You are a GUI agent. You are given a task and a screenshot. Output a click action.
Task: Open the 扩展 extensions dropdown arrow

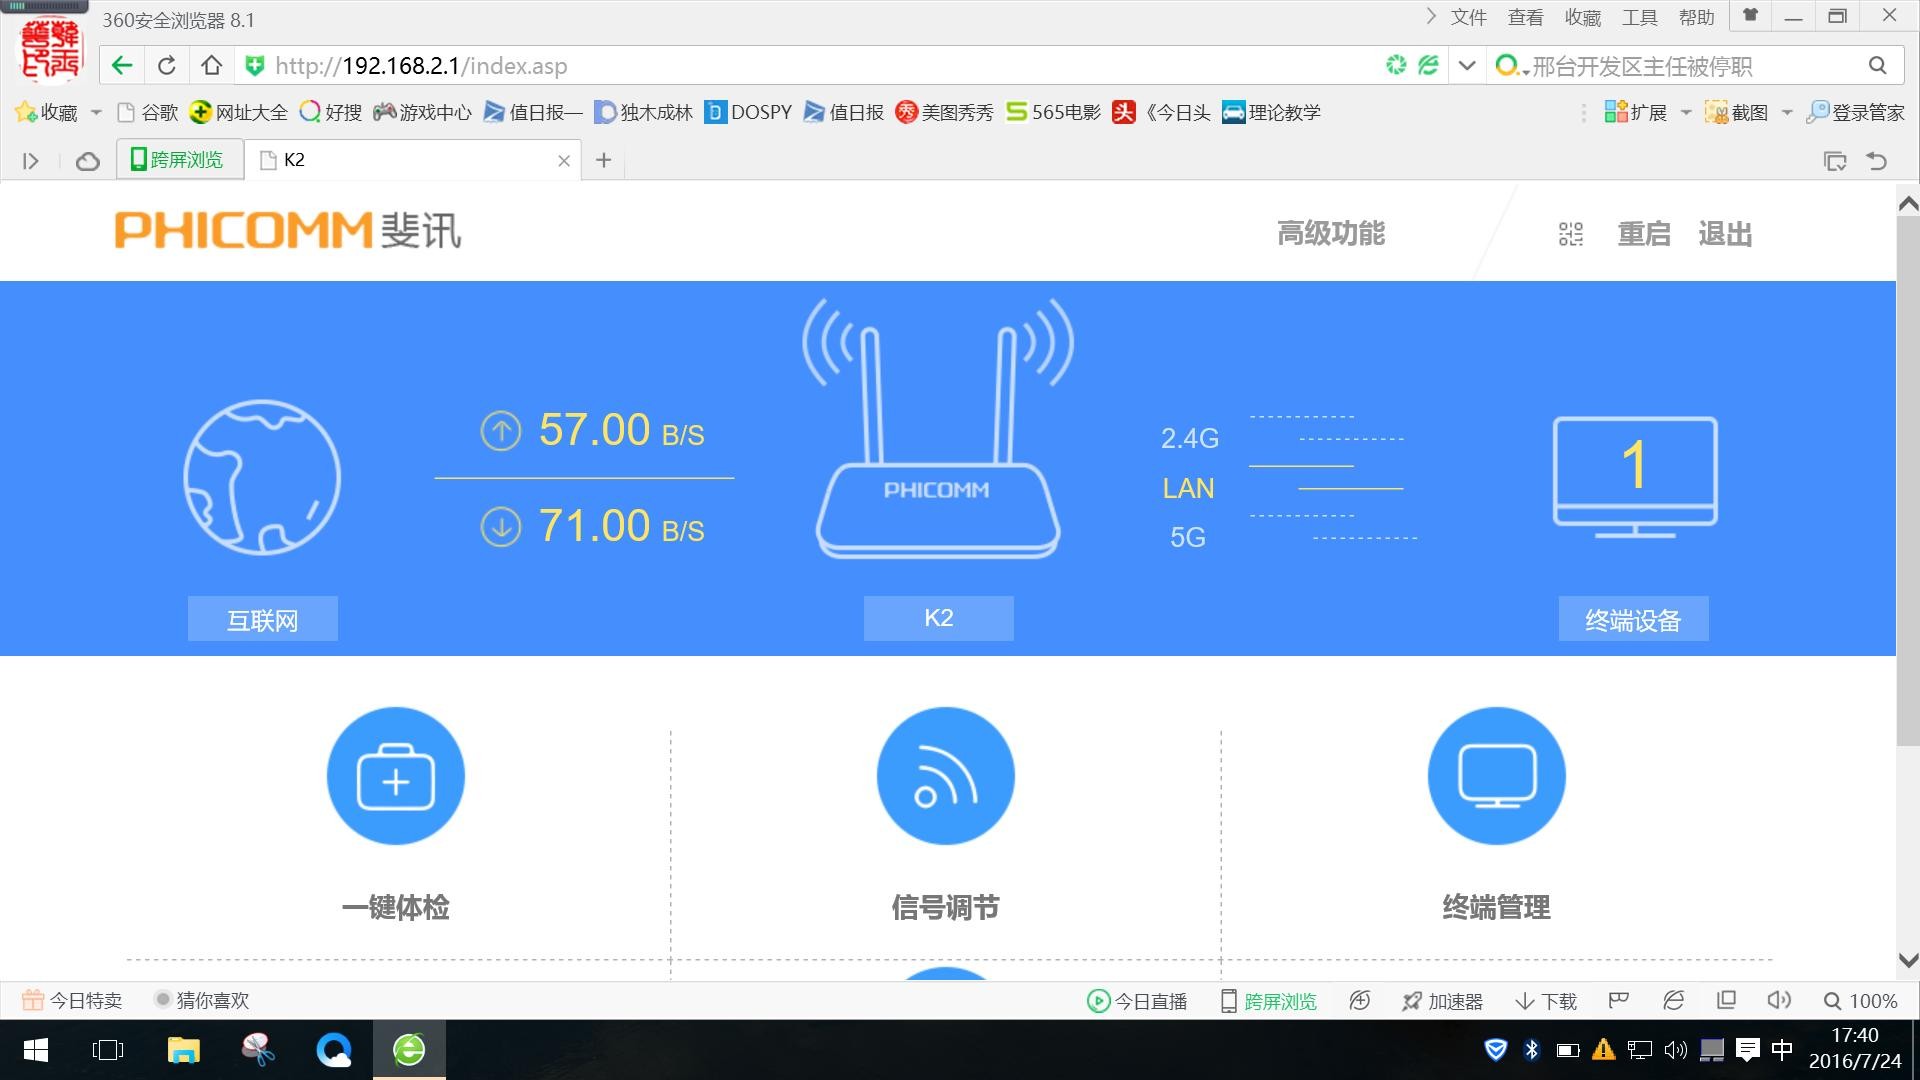(x=1685, y=112)
